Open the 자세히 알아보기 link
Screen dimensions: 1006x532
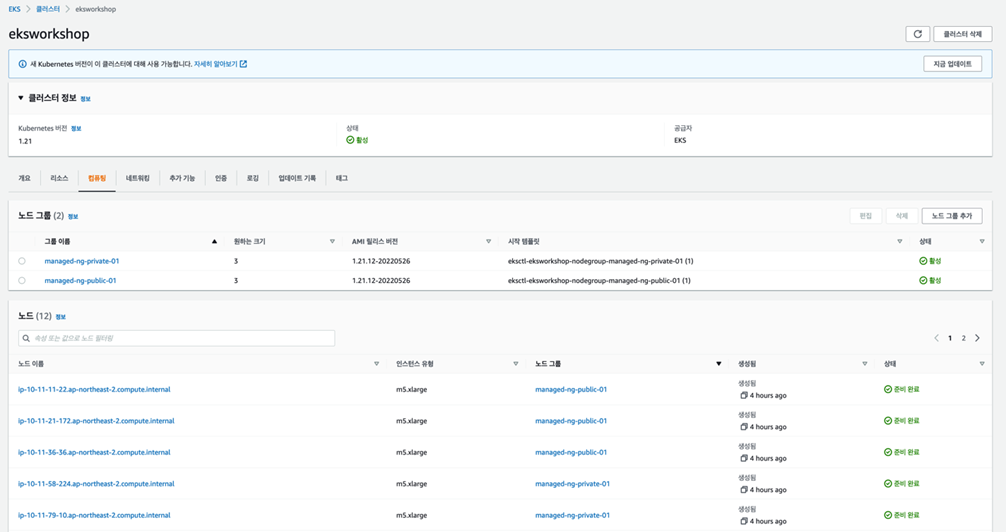pyautogui.click(x=216, y=64)
